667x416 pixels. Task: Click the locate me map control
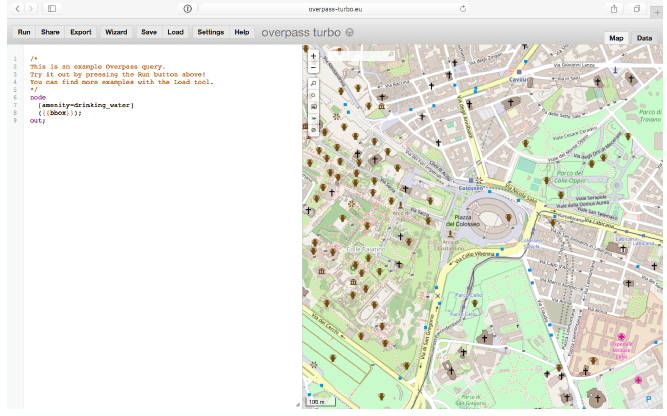pos(313,94)
